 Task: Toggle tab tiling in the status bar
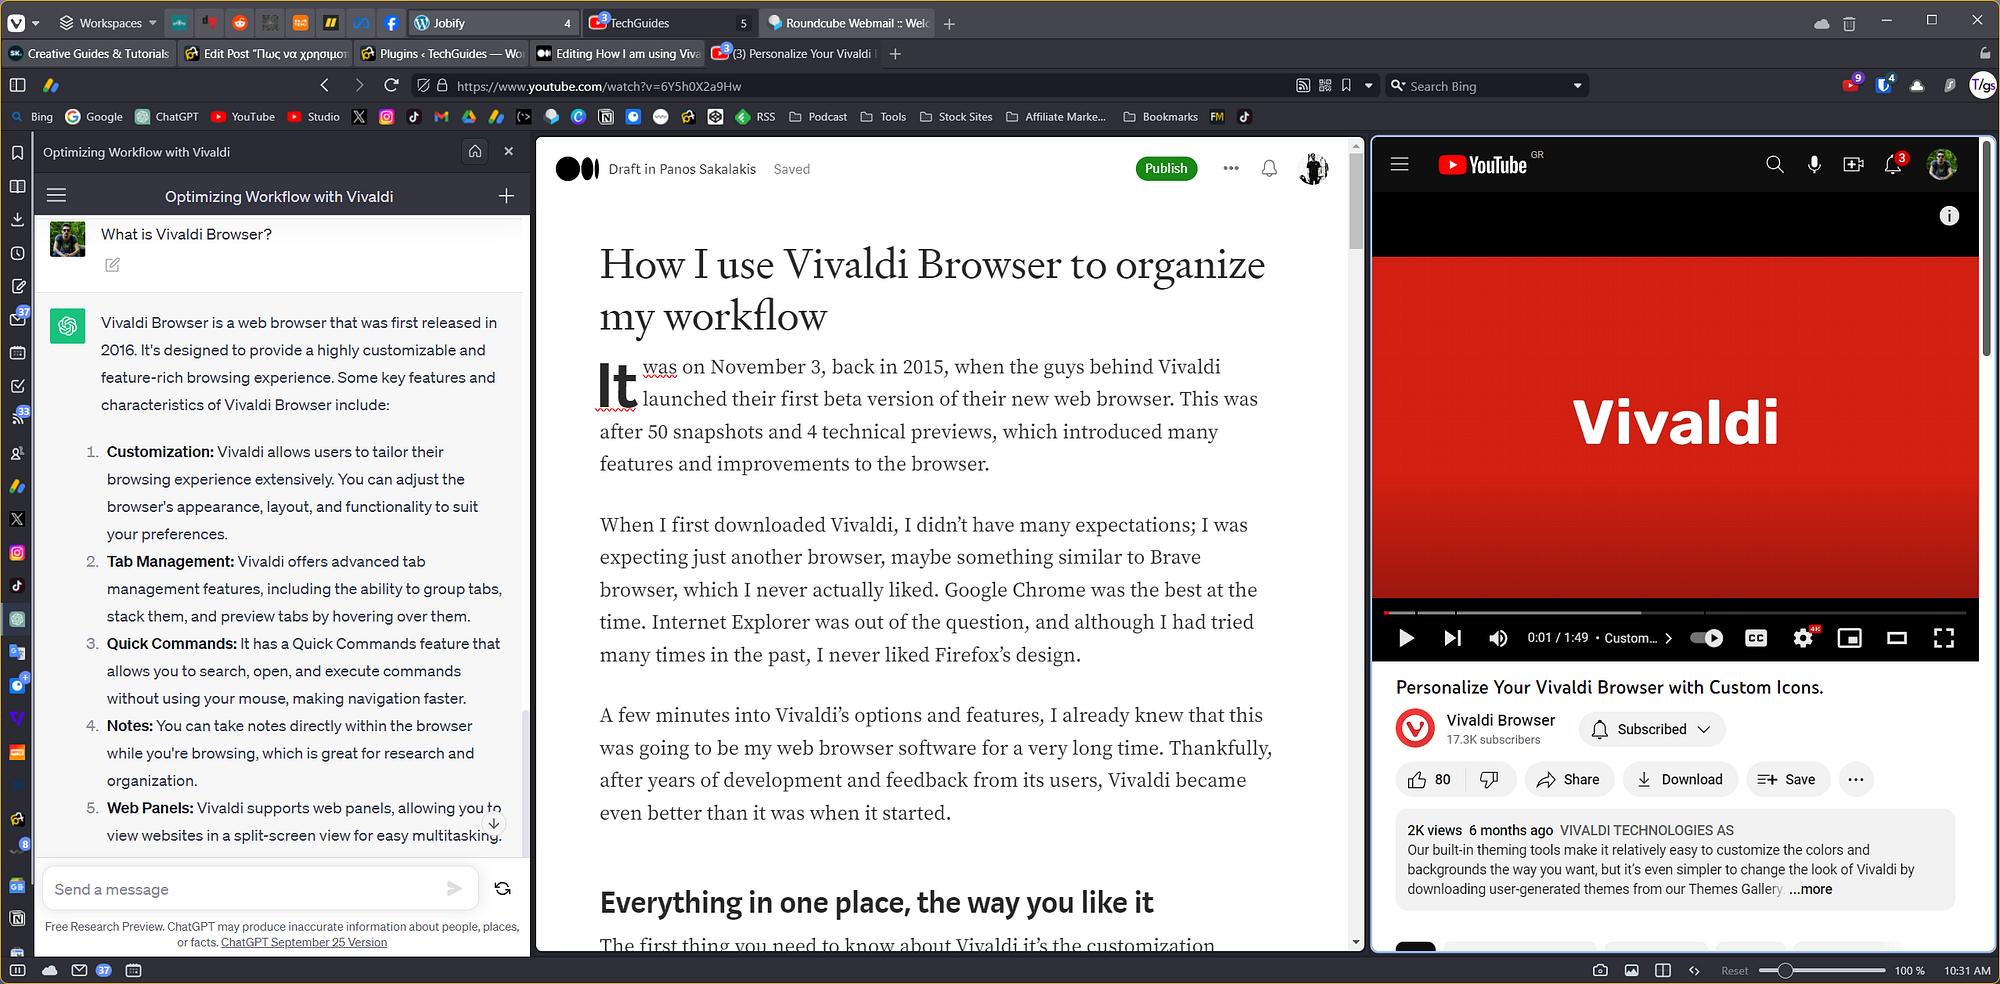coord(1662,970)
